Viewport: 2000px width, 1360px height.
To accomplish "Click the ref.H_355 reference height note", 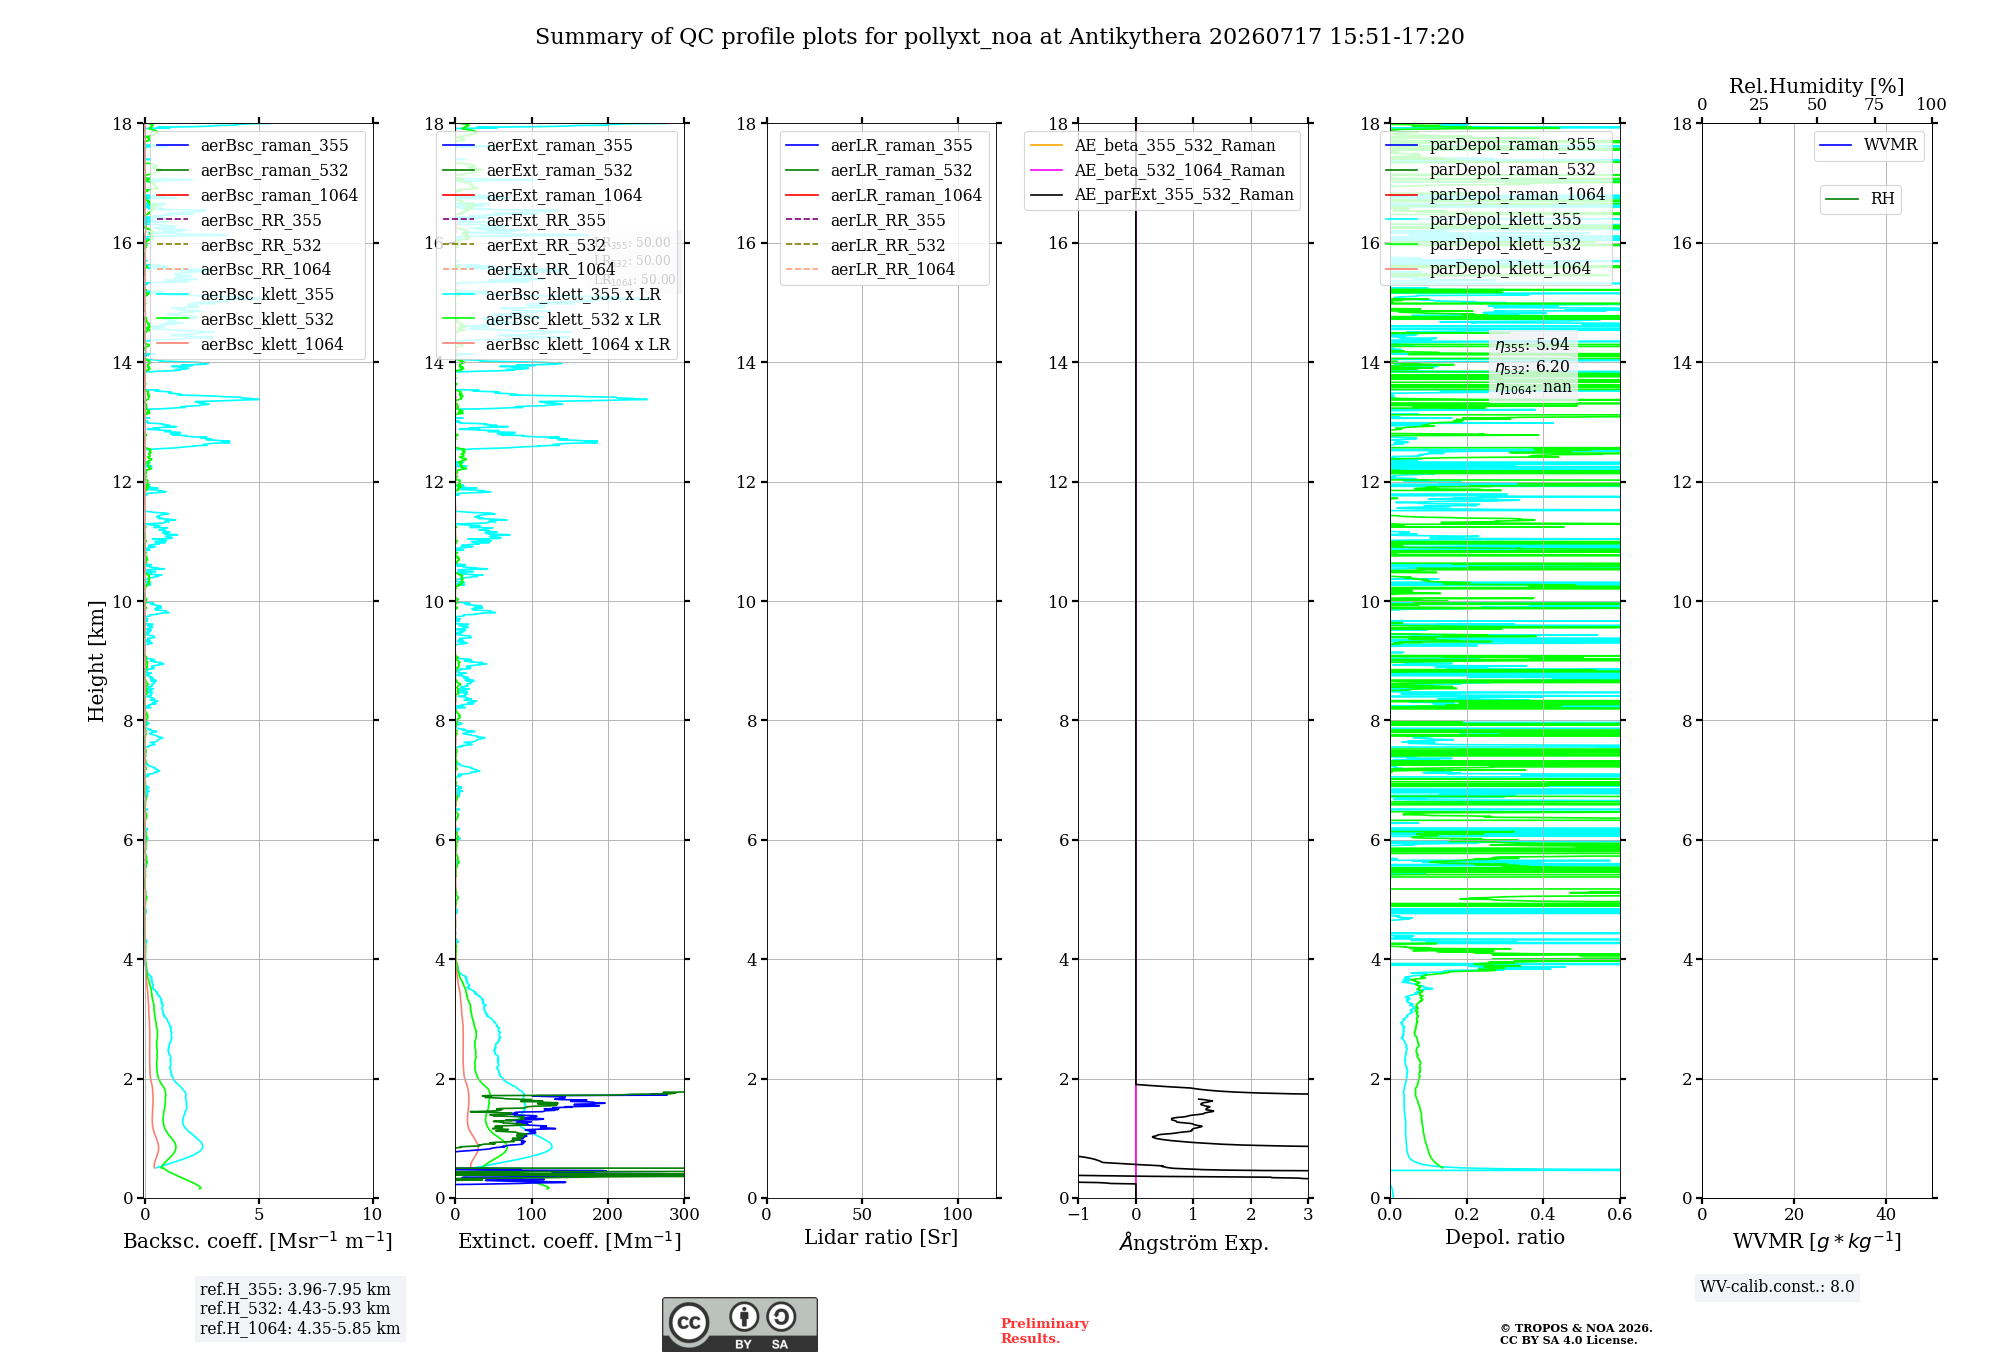I will click(x=295, y=1290).
